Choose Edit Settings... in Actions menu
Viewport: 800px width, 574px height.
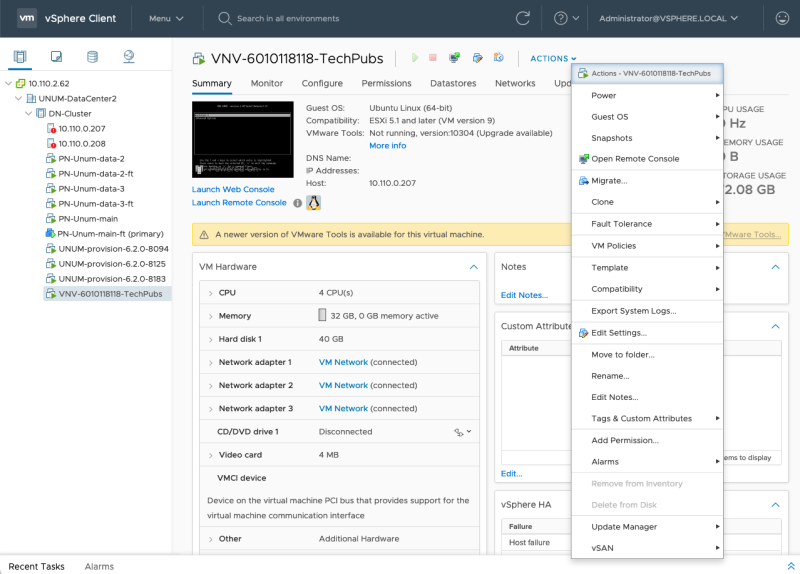647,333
